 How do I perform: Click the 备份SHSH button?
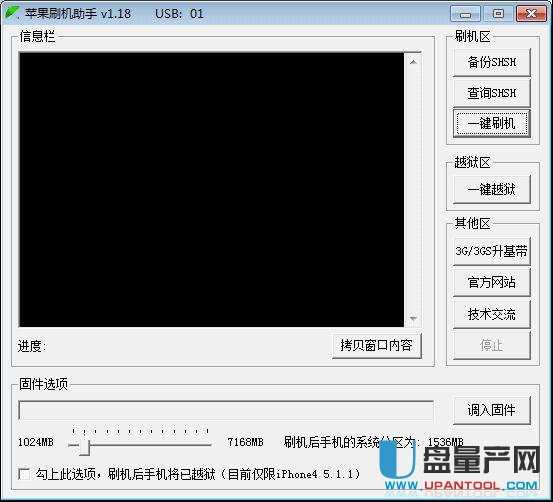[492, 62]
